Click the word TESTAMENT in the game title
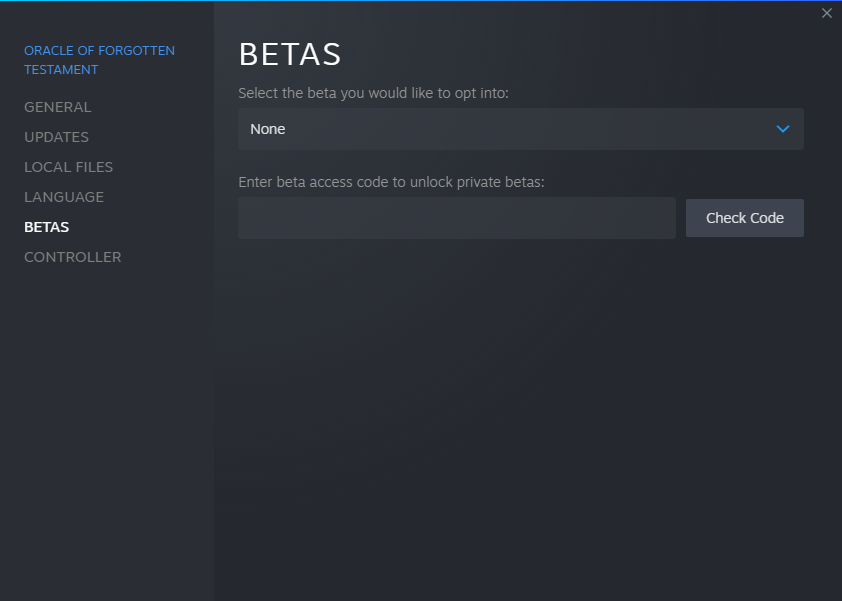The height and width of the screenshot is (601, 842). click(x=61, y=70)
